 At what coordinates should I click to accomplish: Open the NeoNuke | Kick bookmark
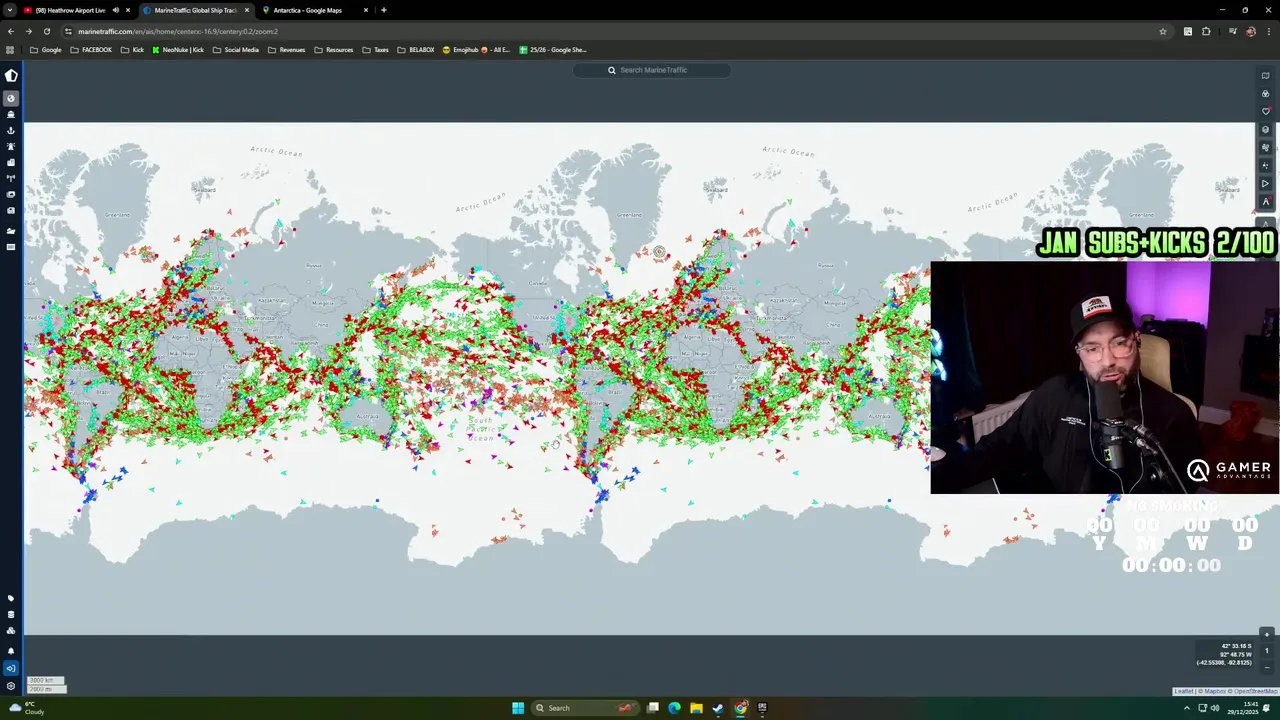178,50
